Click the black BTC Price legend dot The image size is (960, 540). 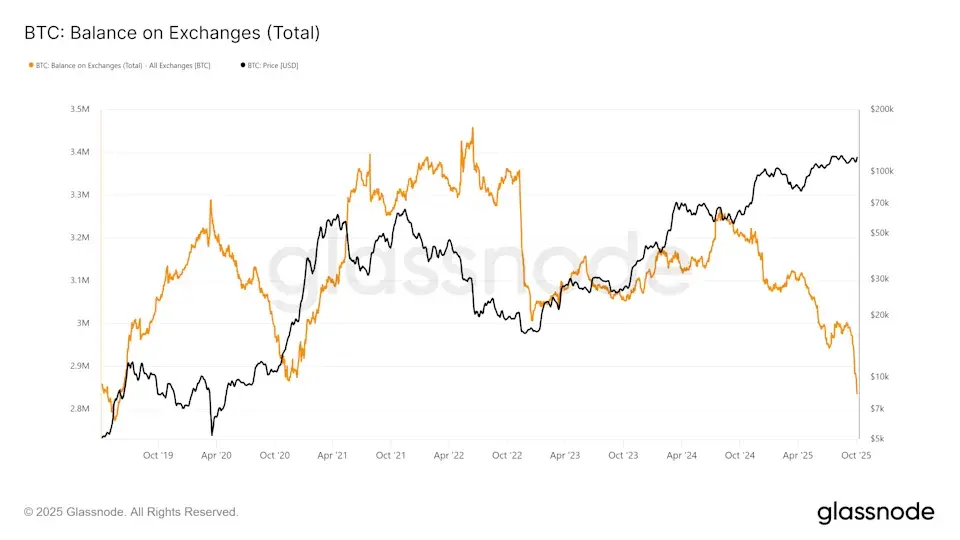(242, 65)
